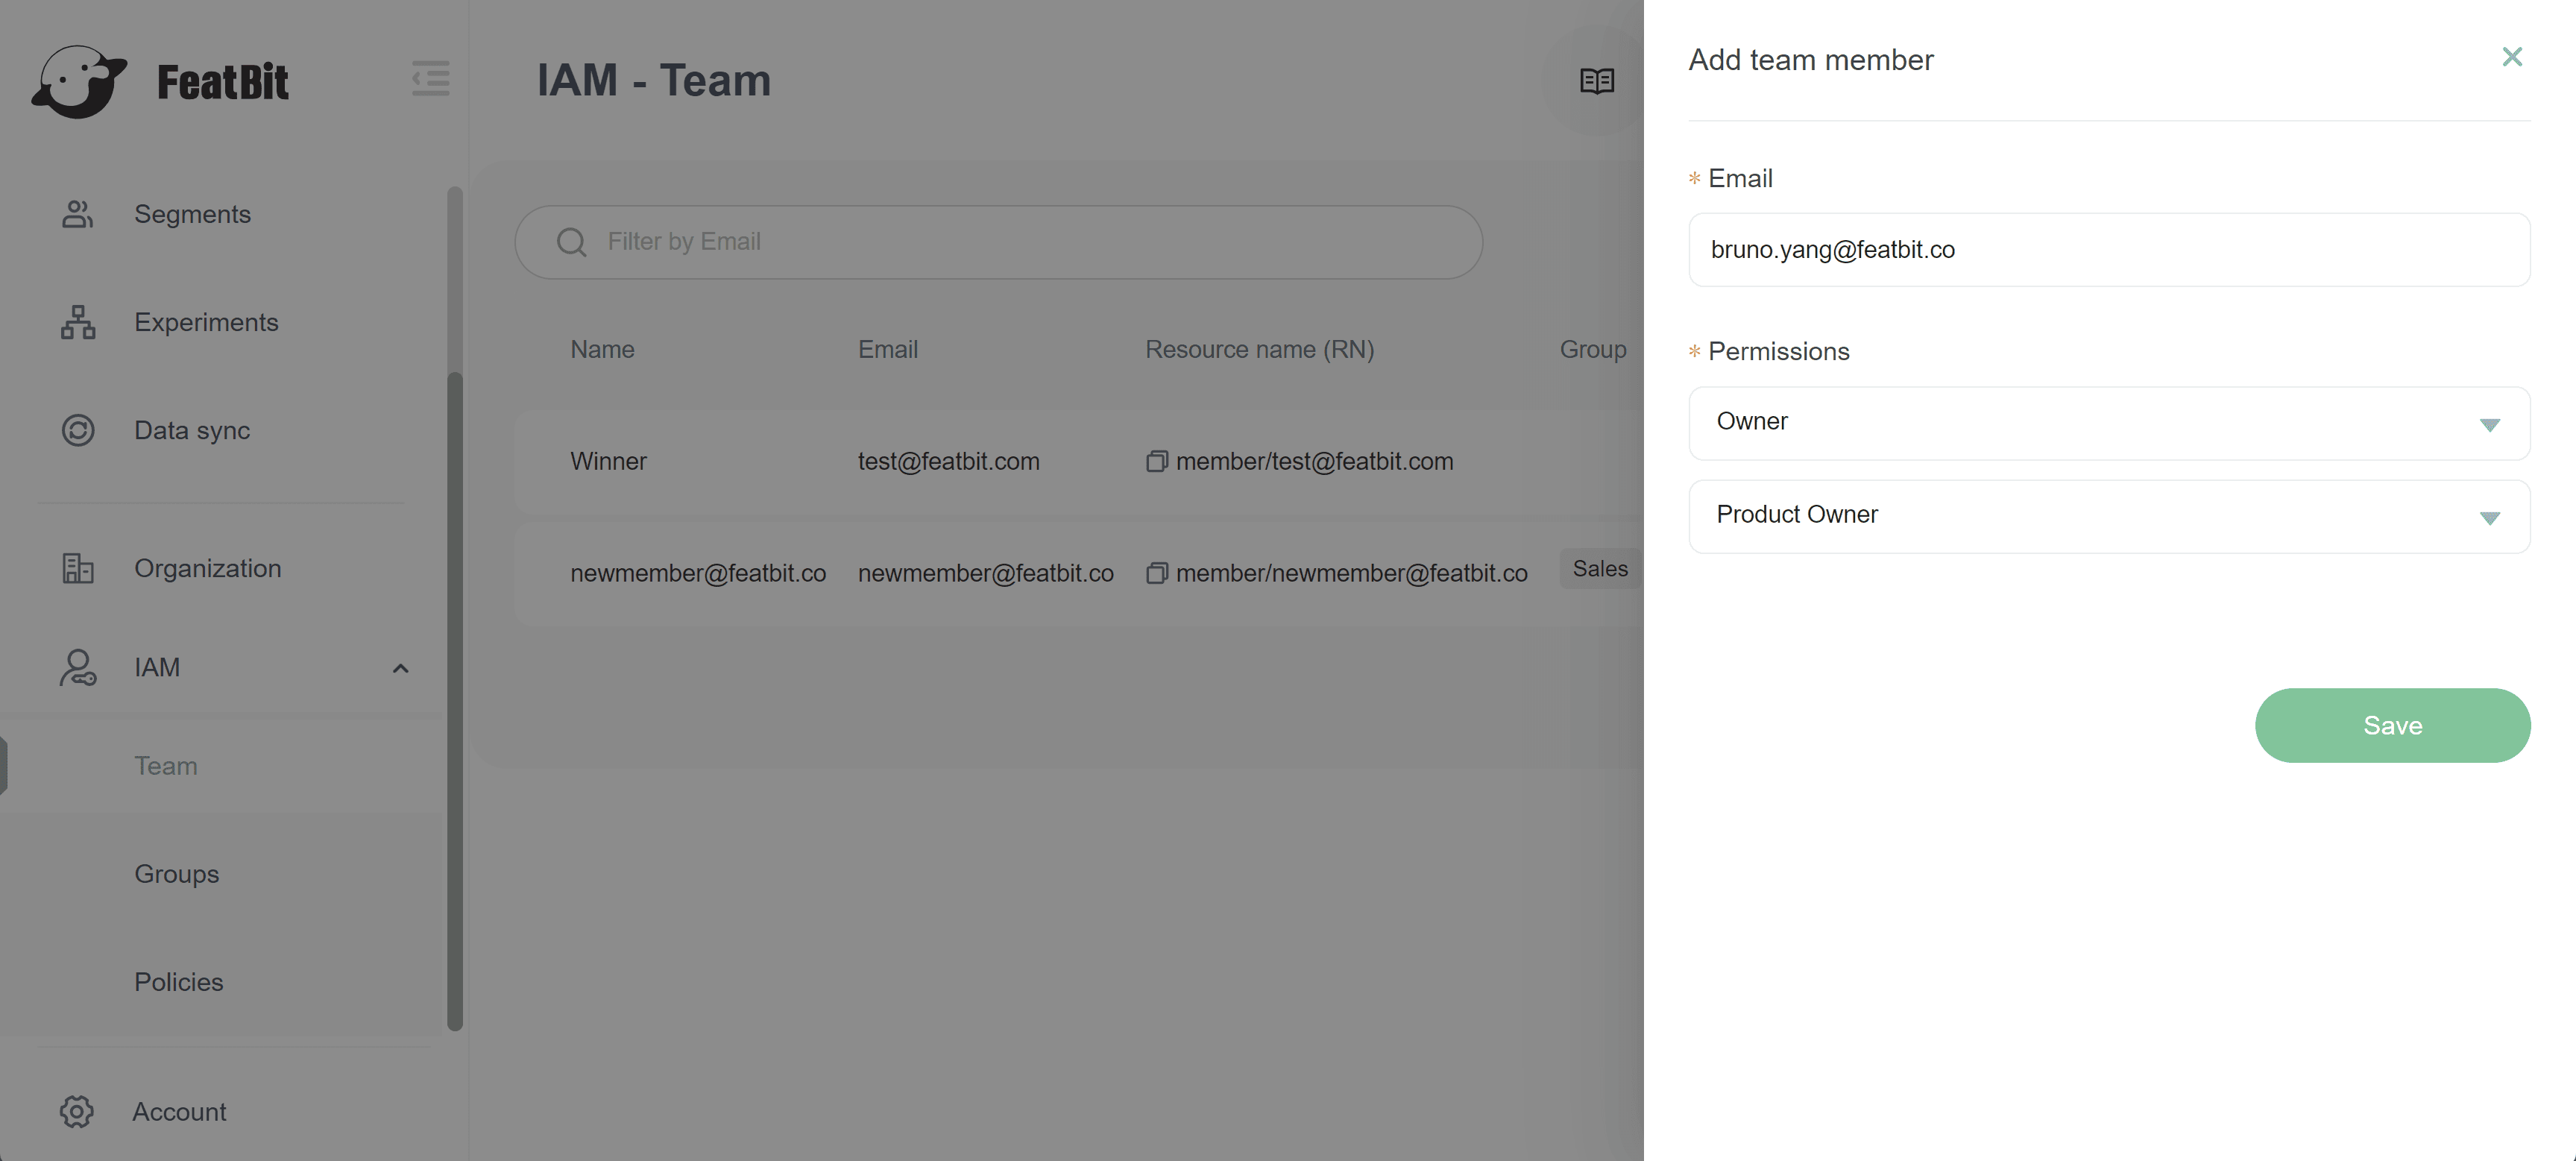Click the Email input field
The width and height of the screenshot is (2576, 1161).
2108,250
